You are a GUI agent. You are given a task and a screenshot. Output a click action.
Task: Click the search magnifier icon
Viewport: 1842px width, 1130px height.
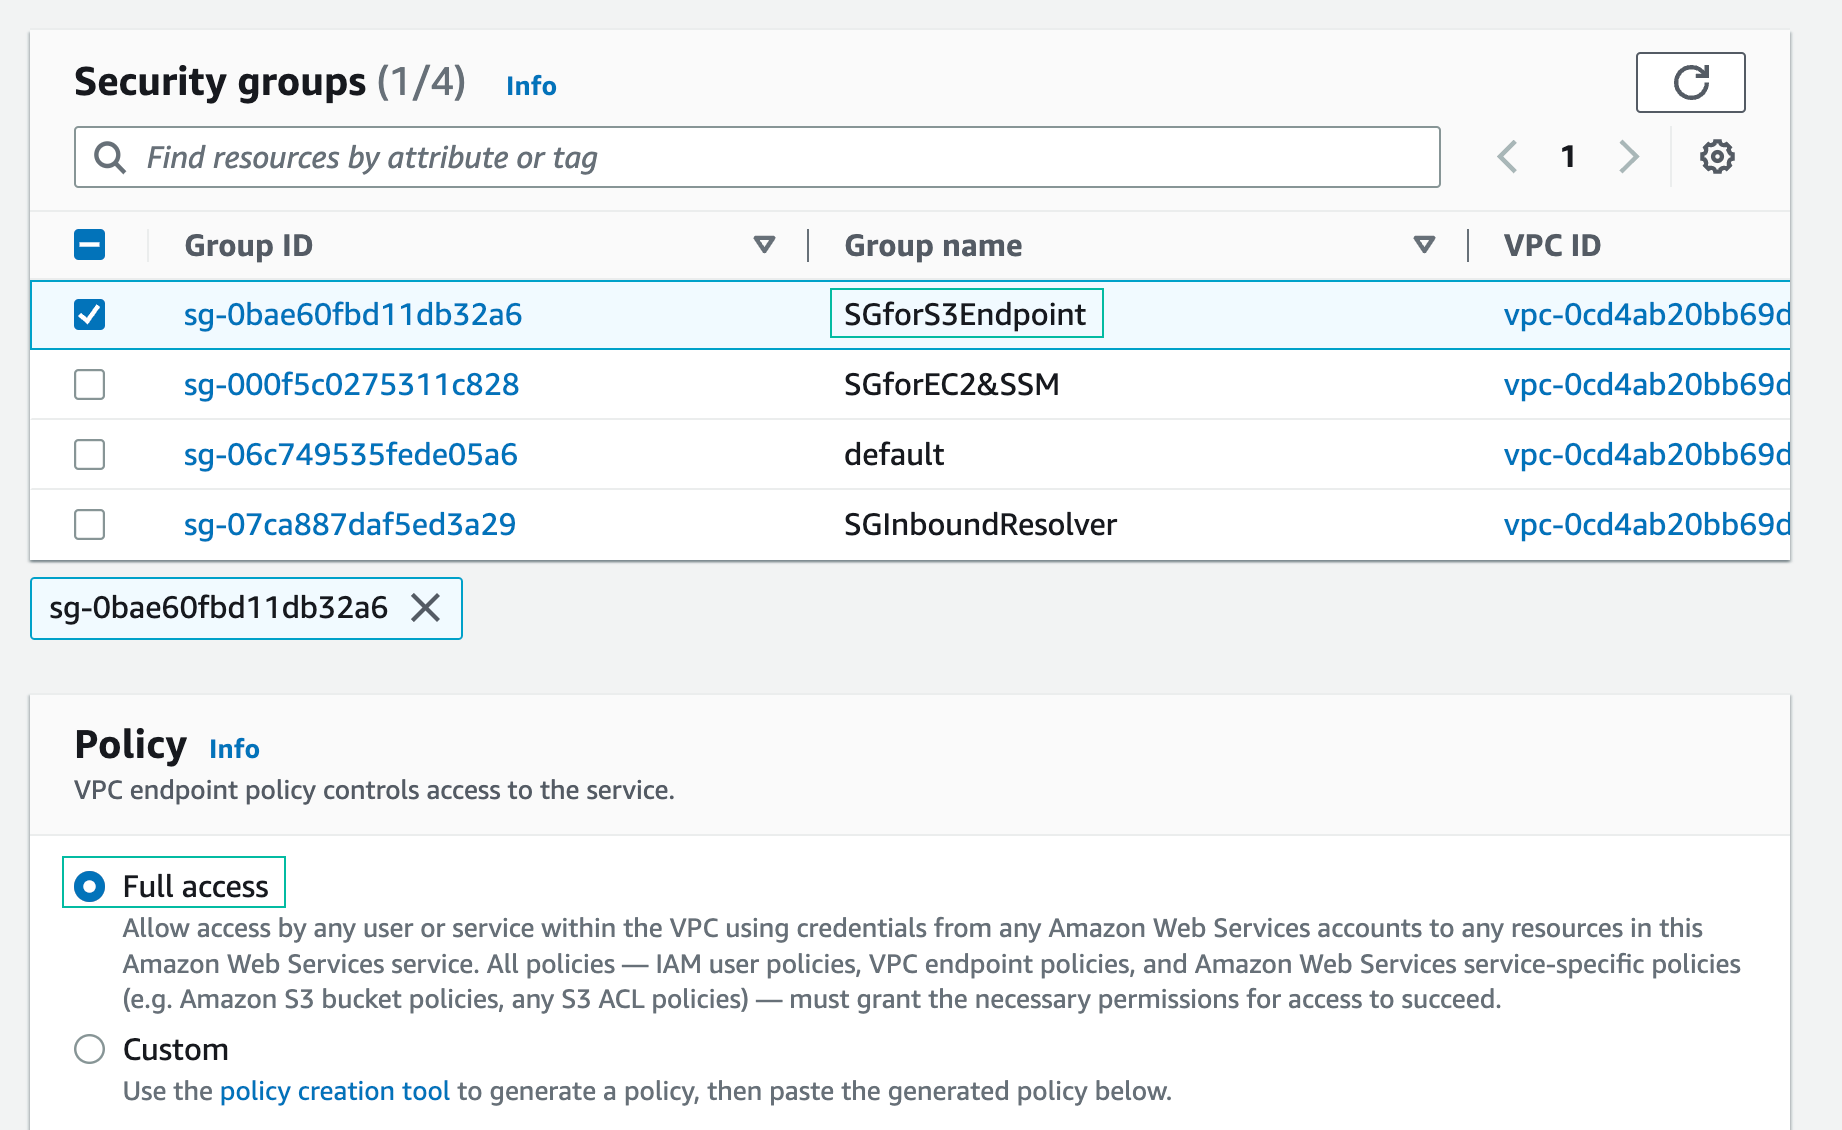pos(110,158)
